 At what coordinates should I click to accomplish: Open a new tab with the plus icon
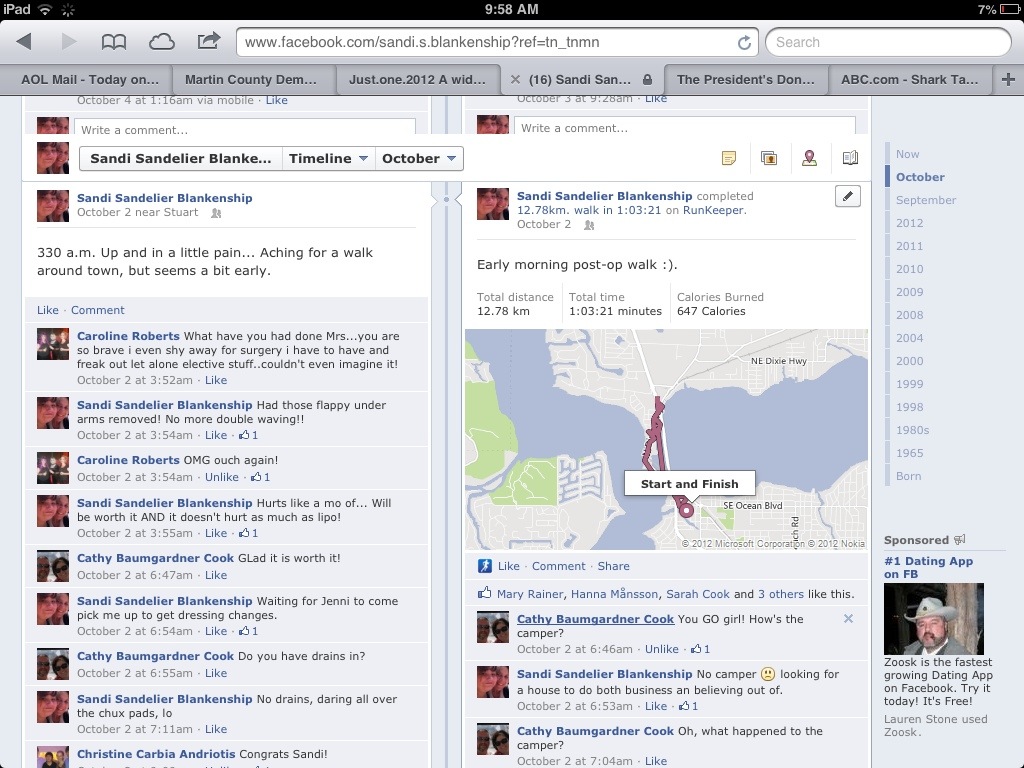point(1008,80)
